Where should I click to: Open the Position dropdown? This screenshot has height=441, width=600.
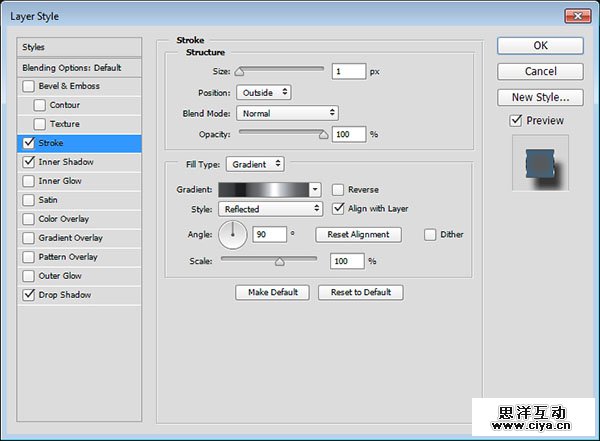pyautogui.click(x=264, y=92)
